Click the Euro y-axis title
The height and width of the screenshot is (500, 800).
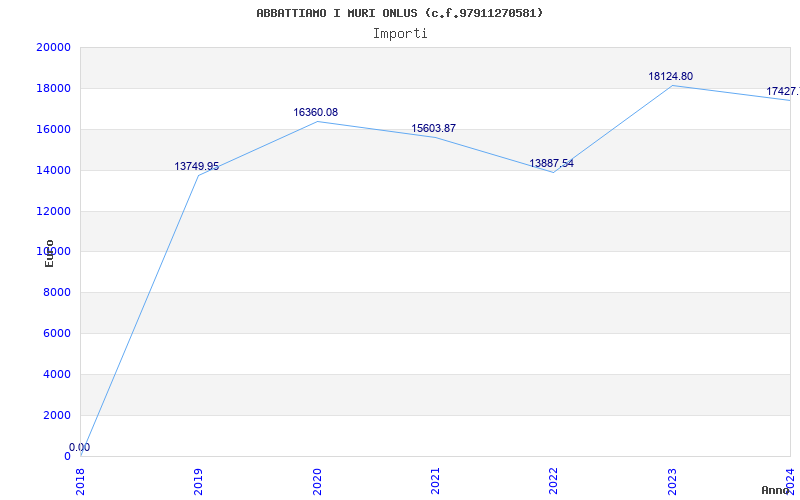49,253
